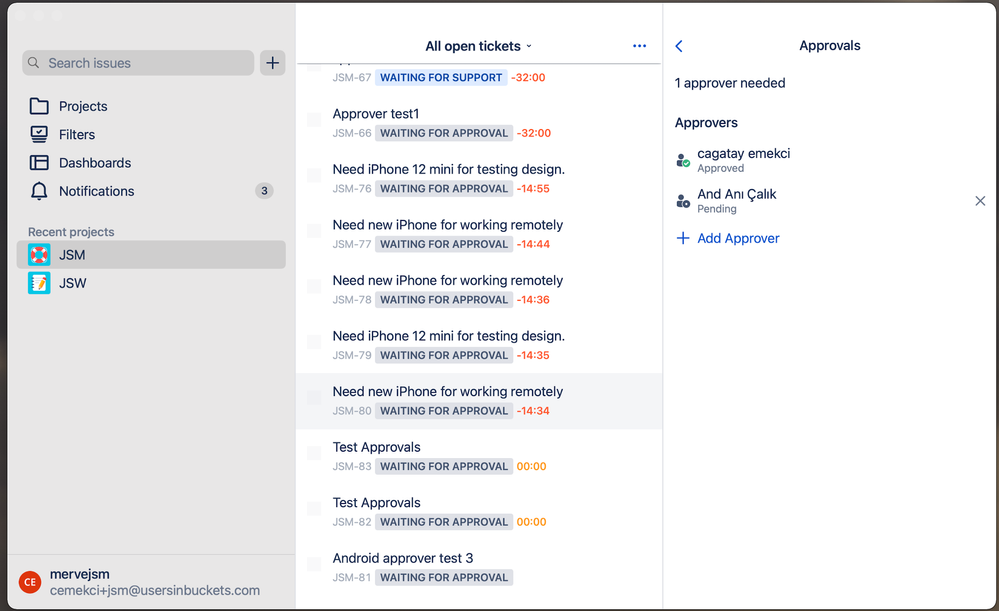Open Dashboards in the sidebar
Image resolution: width=999 pixels, height=611 pixels.
151,162
